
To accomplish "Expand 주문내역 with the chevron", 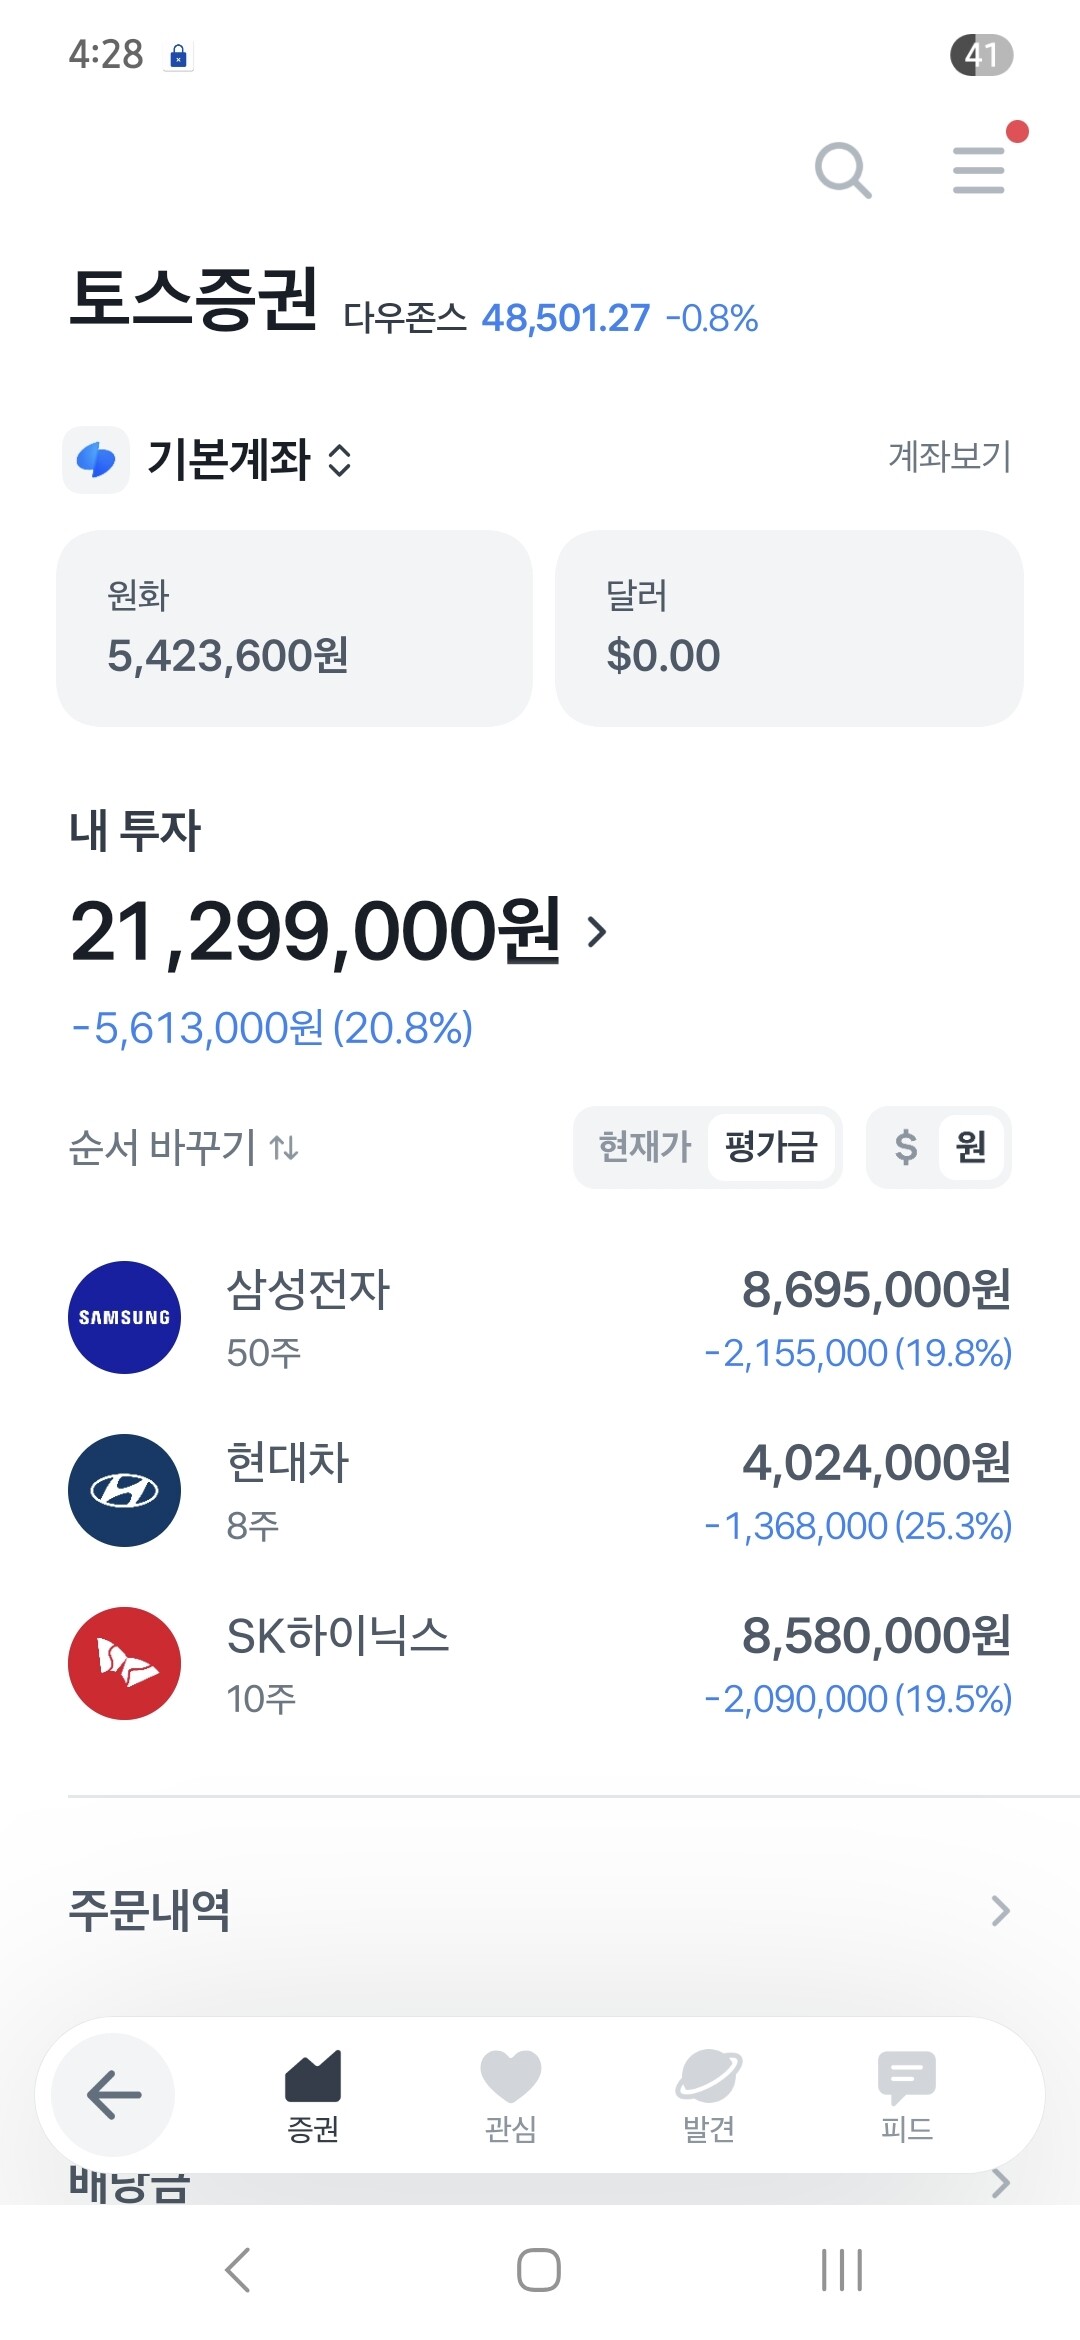I will point(1000,1910).
